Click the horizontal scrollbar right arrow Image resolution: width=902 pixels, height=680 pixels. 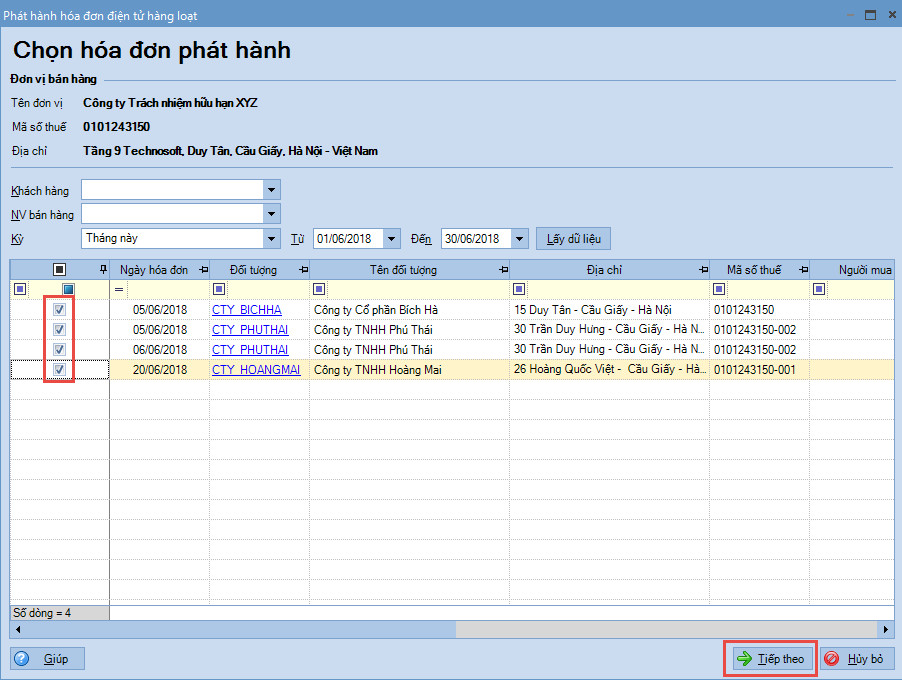(x=886, y=629)
